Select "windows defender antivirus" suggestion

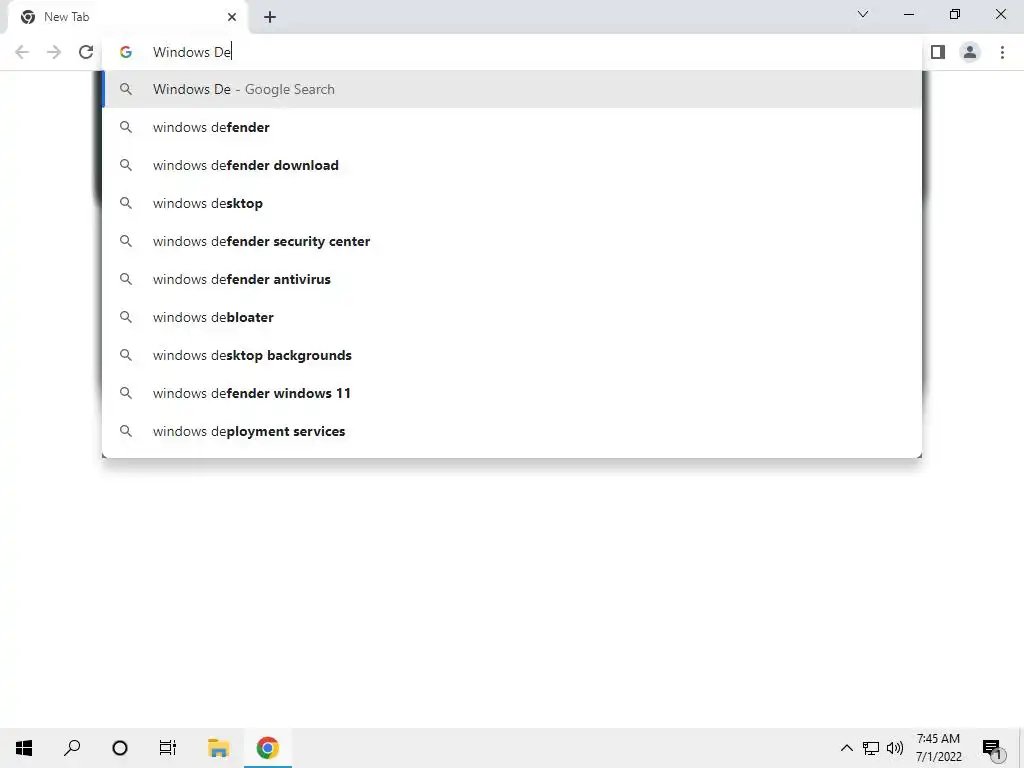(512, 279)
